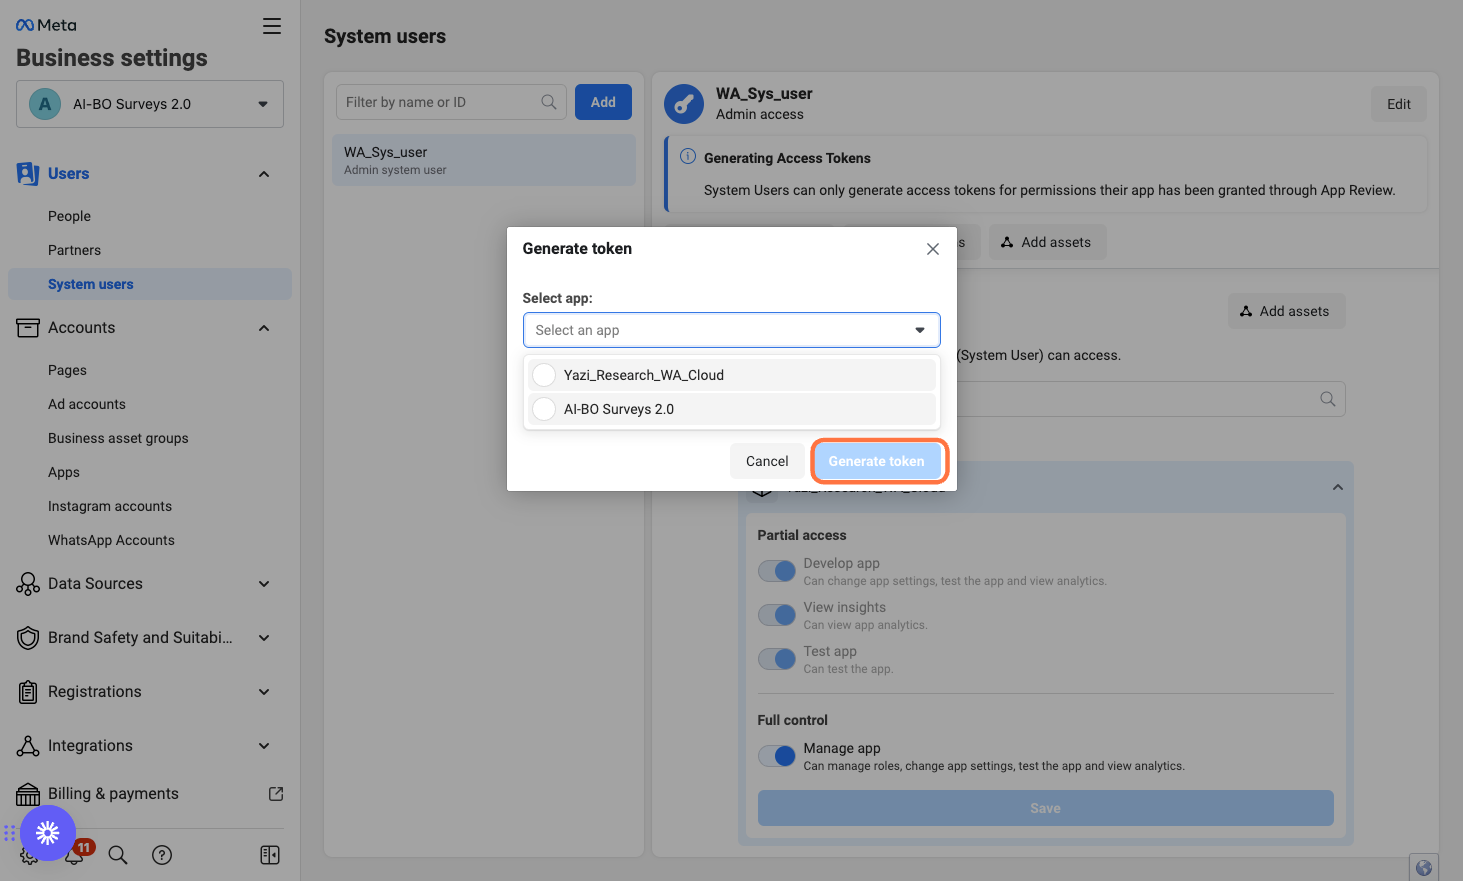
Task: Select the Yazi_Research_WA_Cloud radio option
Action: point(544,375)
